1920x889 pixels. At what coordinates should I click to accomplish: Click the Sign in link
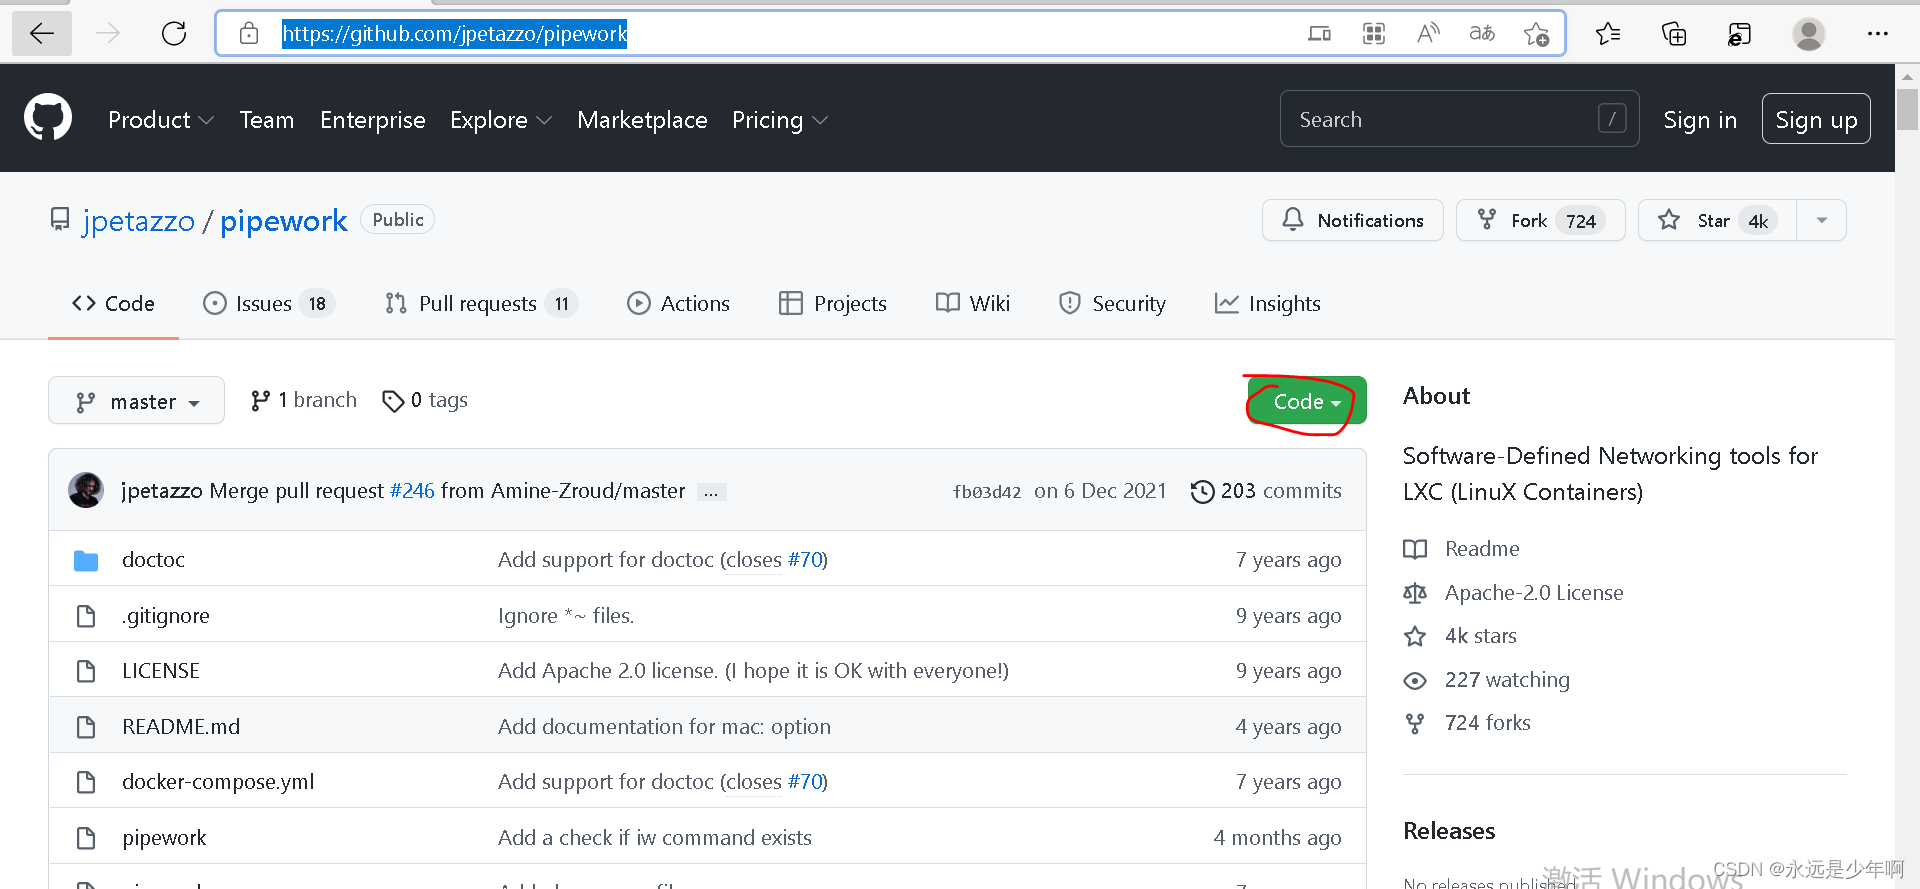tap(1700, 120)
